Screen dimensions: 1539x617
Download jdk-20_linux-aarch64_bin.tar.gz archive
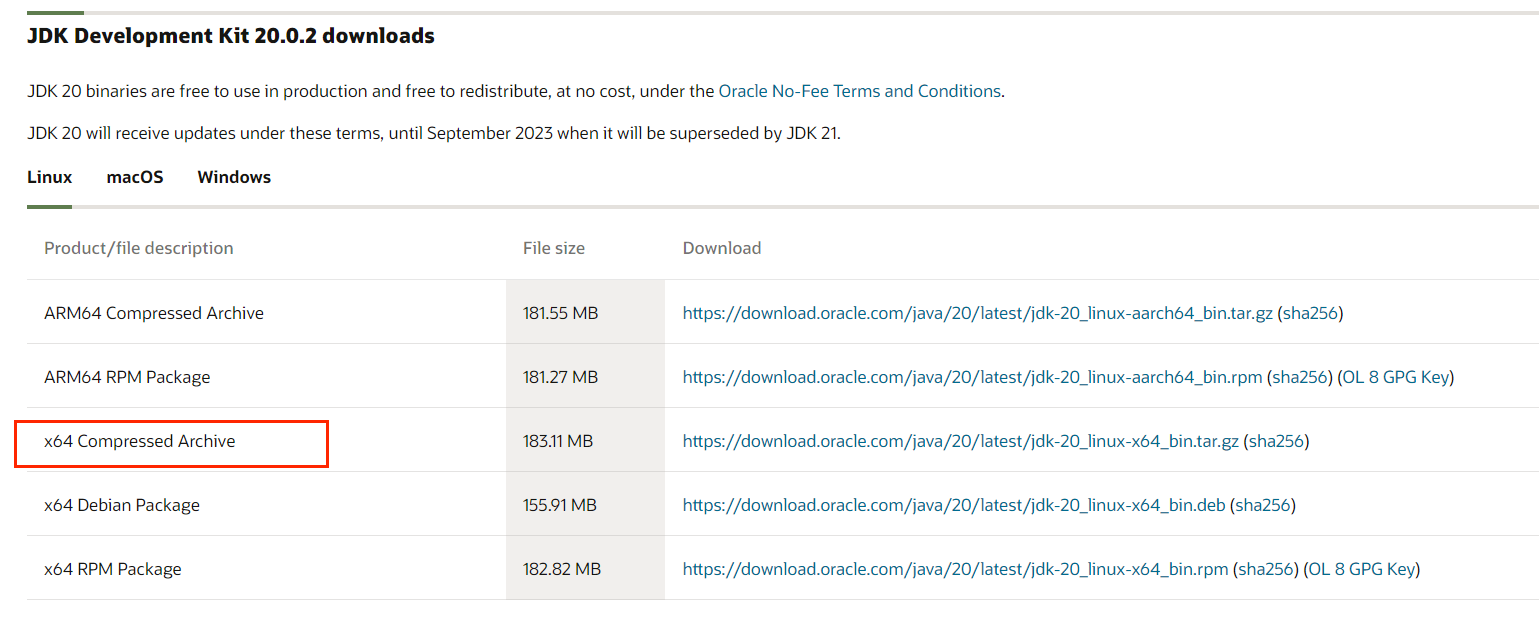(x=978, y=313)
